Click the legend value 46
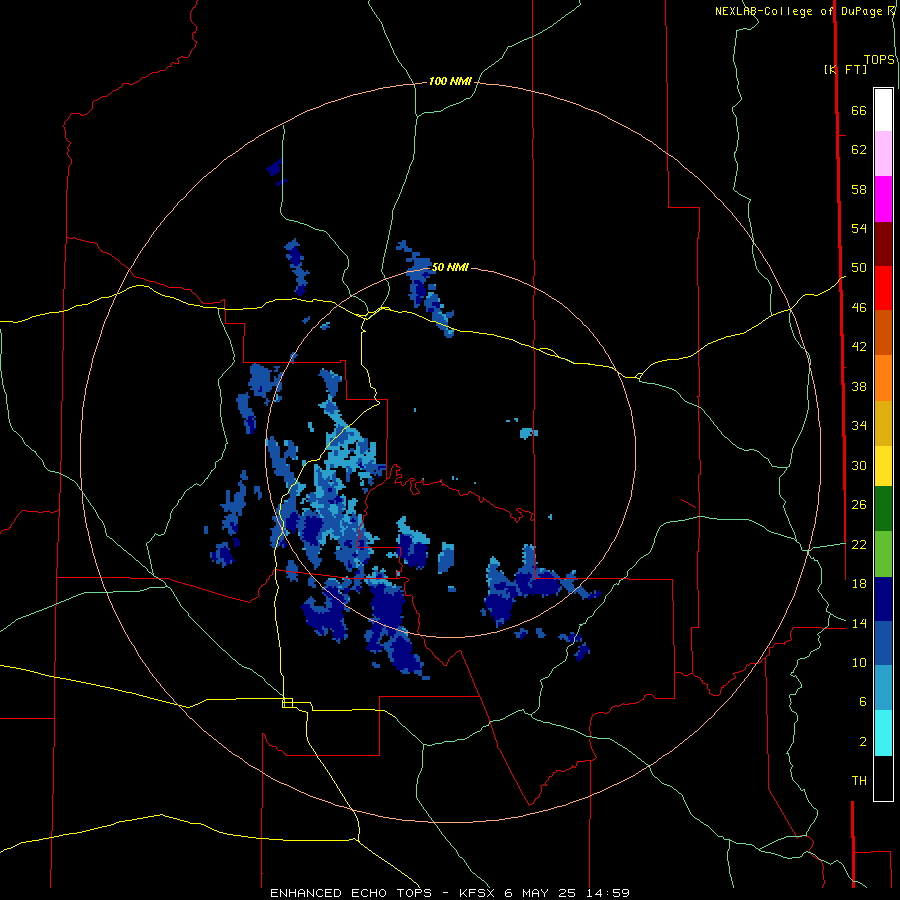Viewport: 900px width, 900px height. pyautogui.click(x=859, y=308)
